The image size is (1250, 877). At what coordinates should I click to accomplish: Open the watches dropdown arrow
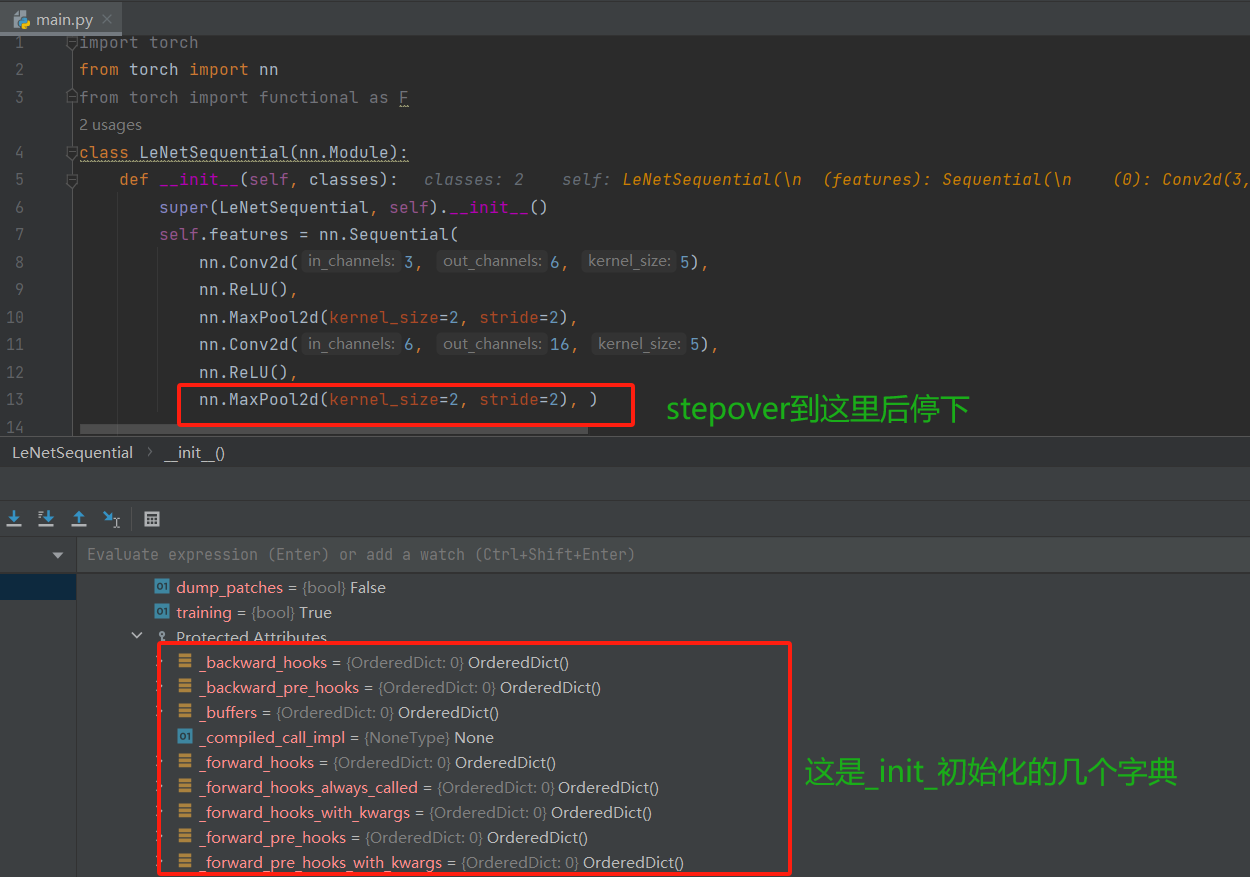click(x=57, y=554)
